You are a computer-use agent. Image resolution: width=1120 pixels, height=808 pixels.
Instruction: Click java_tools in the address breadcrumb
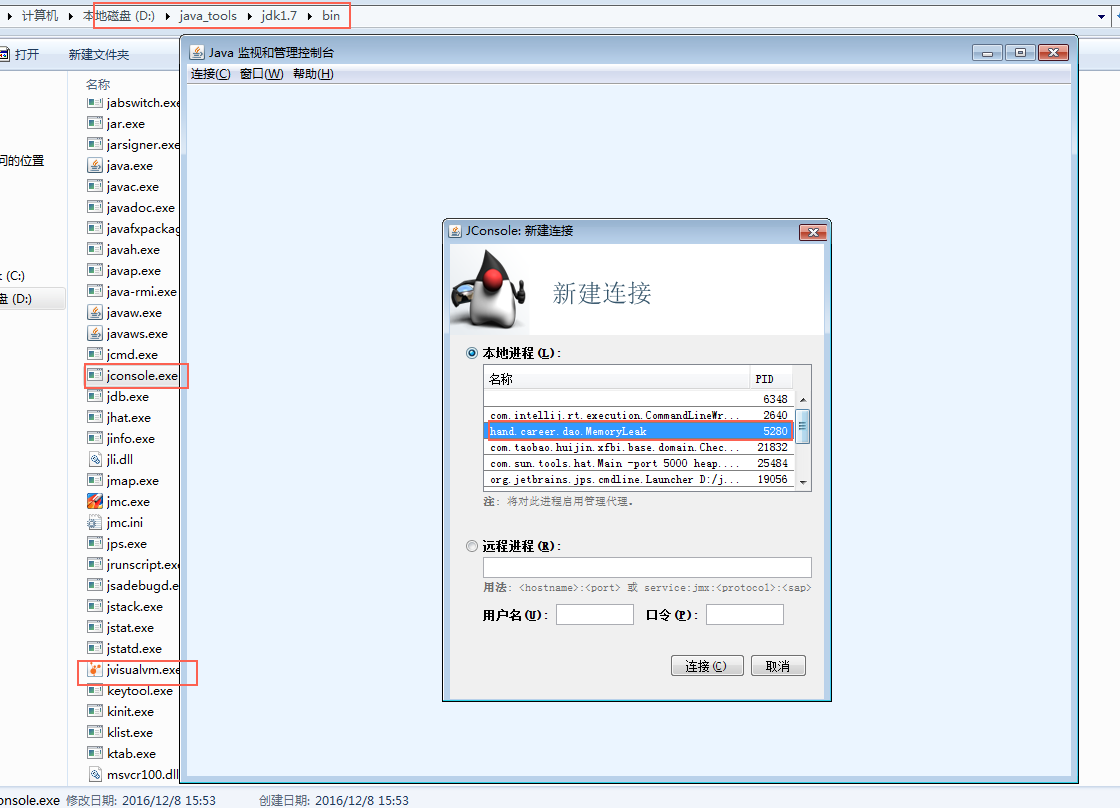tap(208, 16)
